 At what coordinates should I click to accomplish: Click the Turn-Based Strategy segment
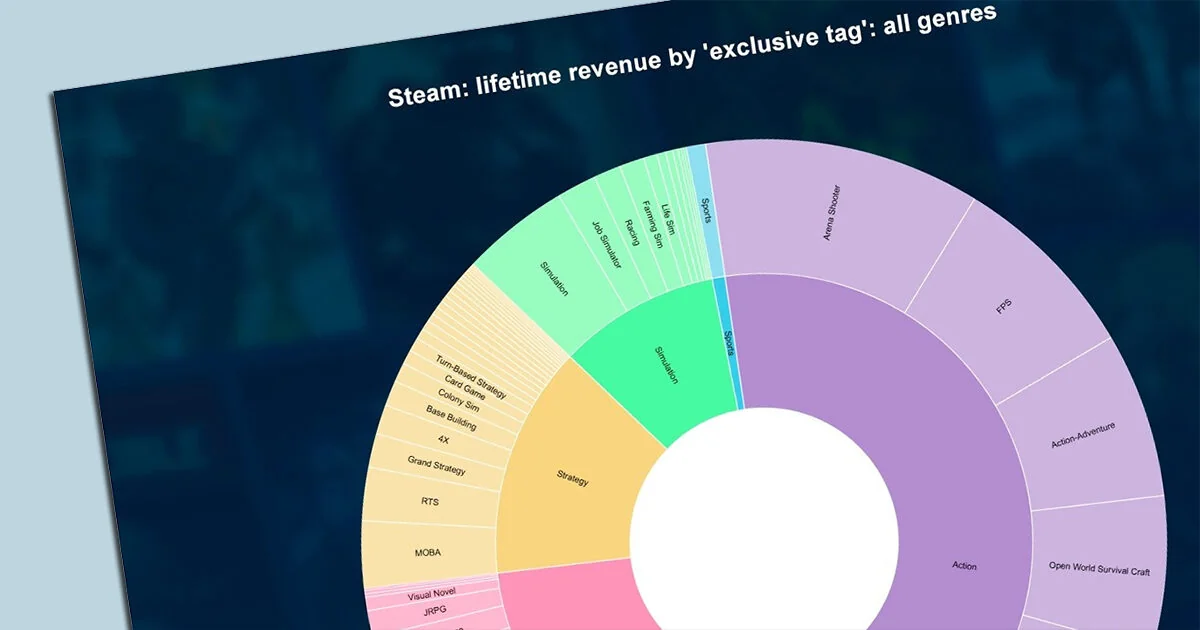(x=471, y=375)
